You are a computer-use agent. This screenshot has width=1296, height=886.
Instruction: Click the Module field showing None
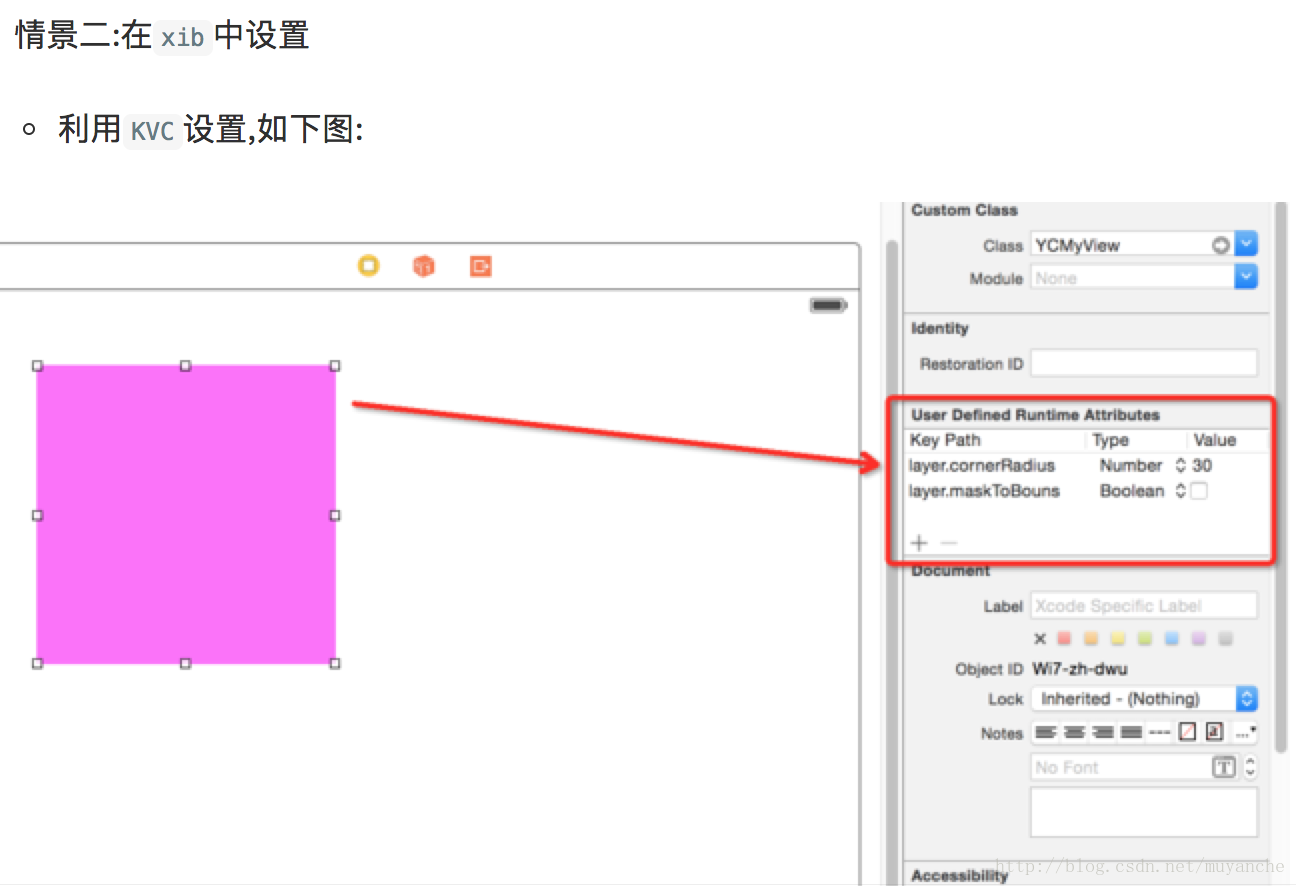point(1132,278)
